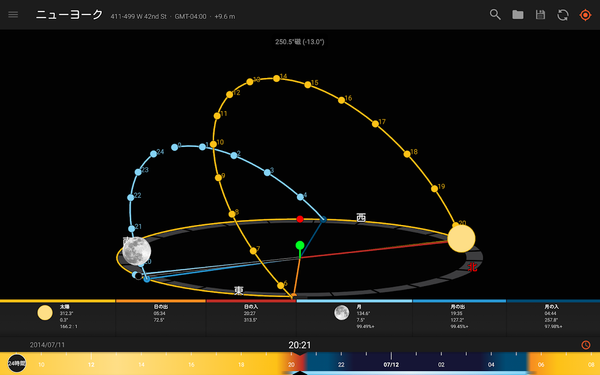Tap the 411-499 W 42nd St address
Viewport: 600px width, 375px height.
139,16
